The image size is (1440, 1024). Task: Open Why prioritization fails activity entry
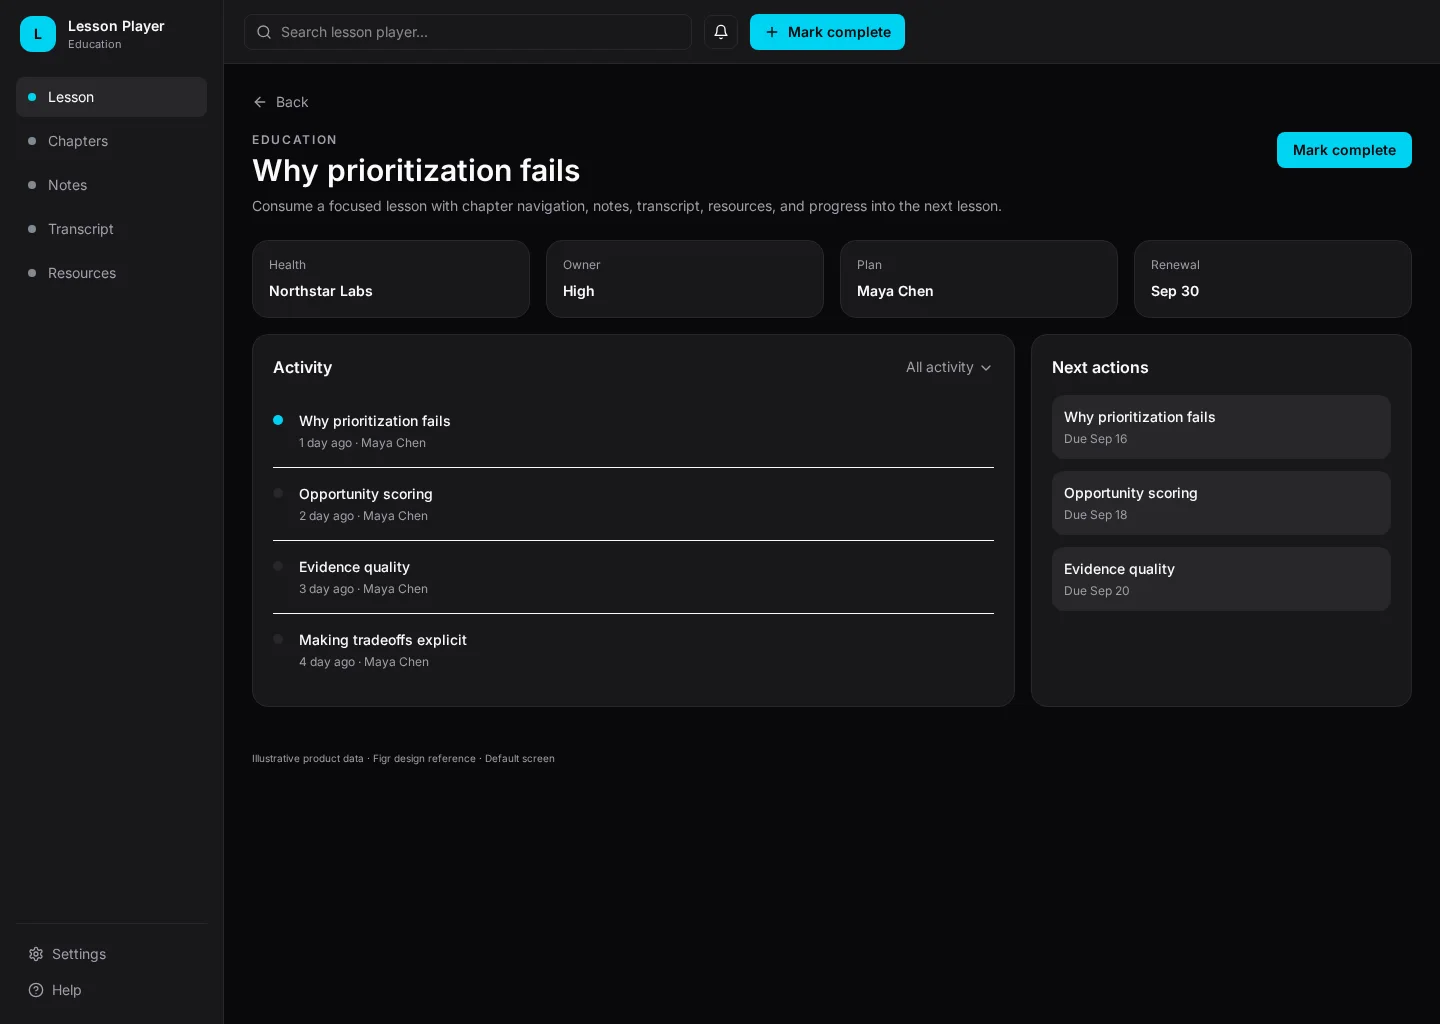[x=633, y=431]
